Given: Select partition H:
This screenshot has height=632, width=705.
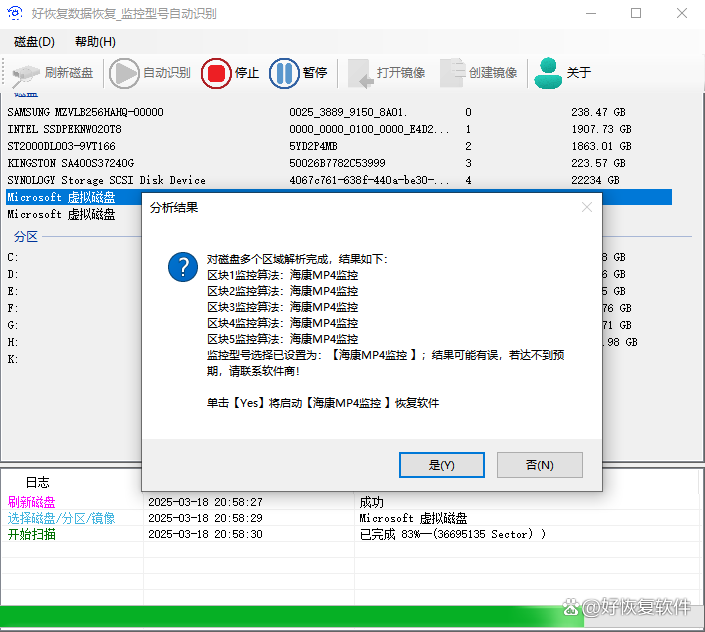Looking at the screenshot, I should click(13, 342).
